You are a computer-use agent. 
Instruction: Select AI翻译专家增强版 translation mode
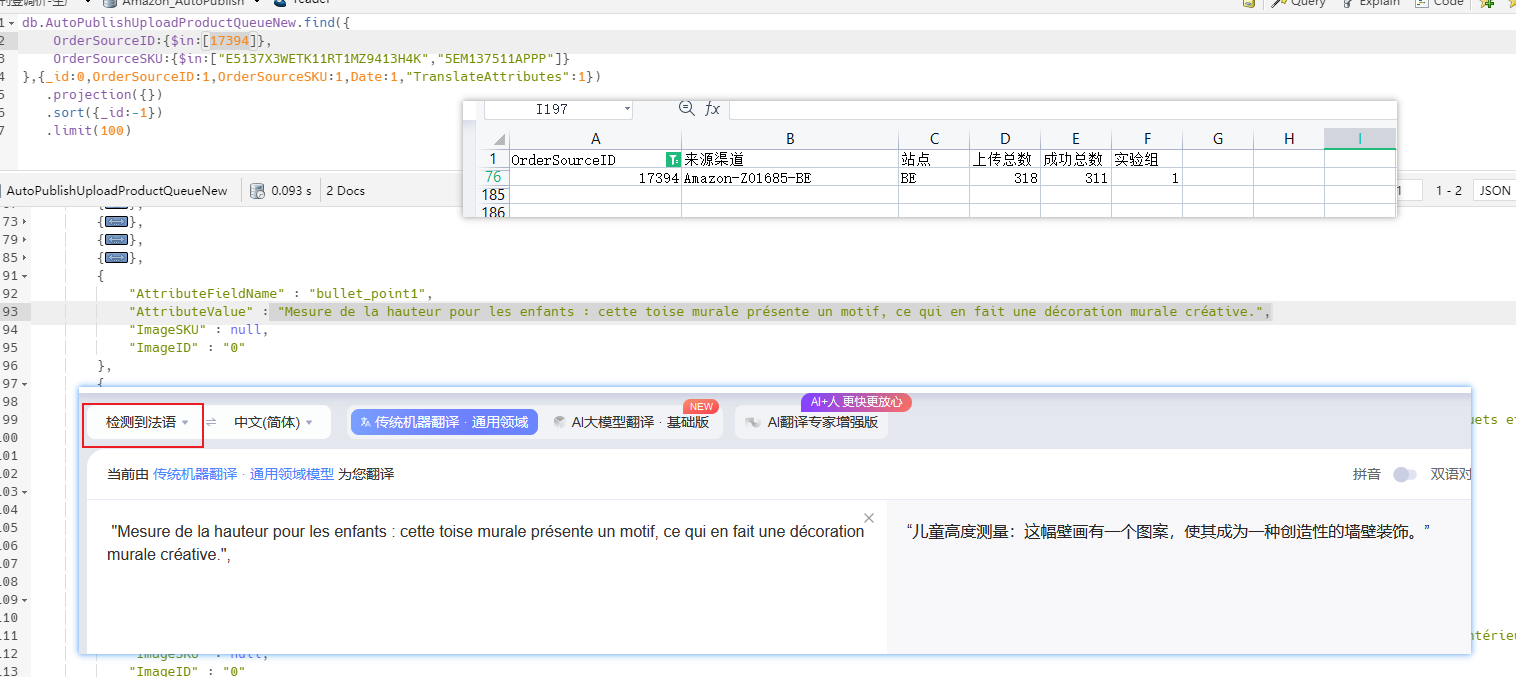click(x=811, y=422)
